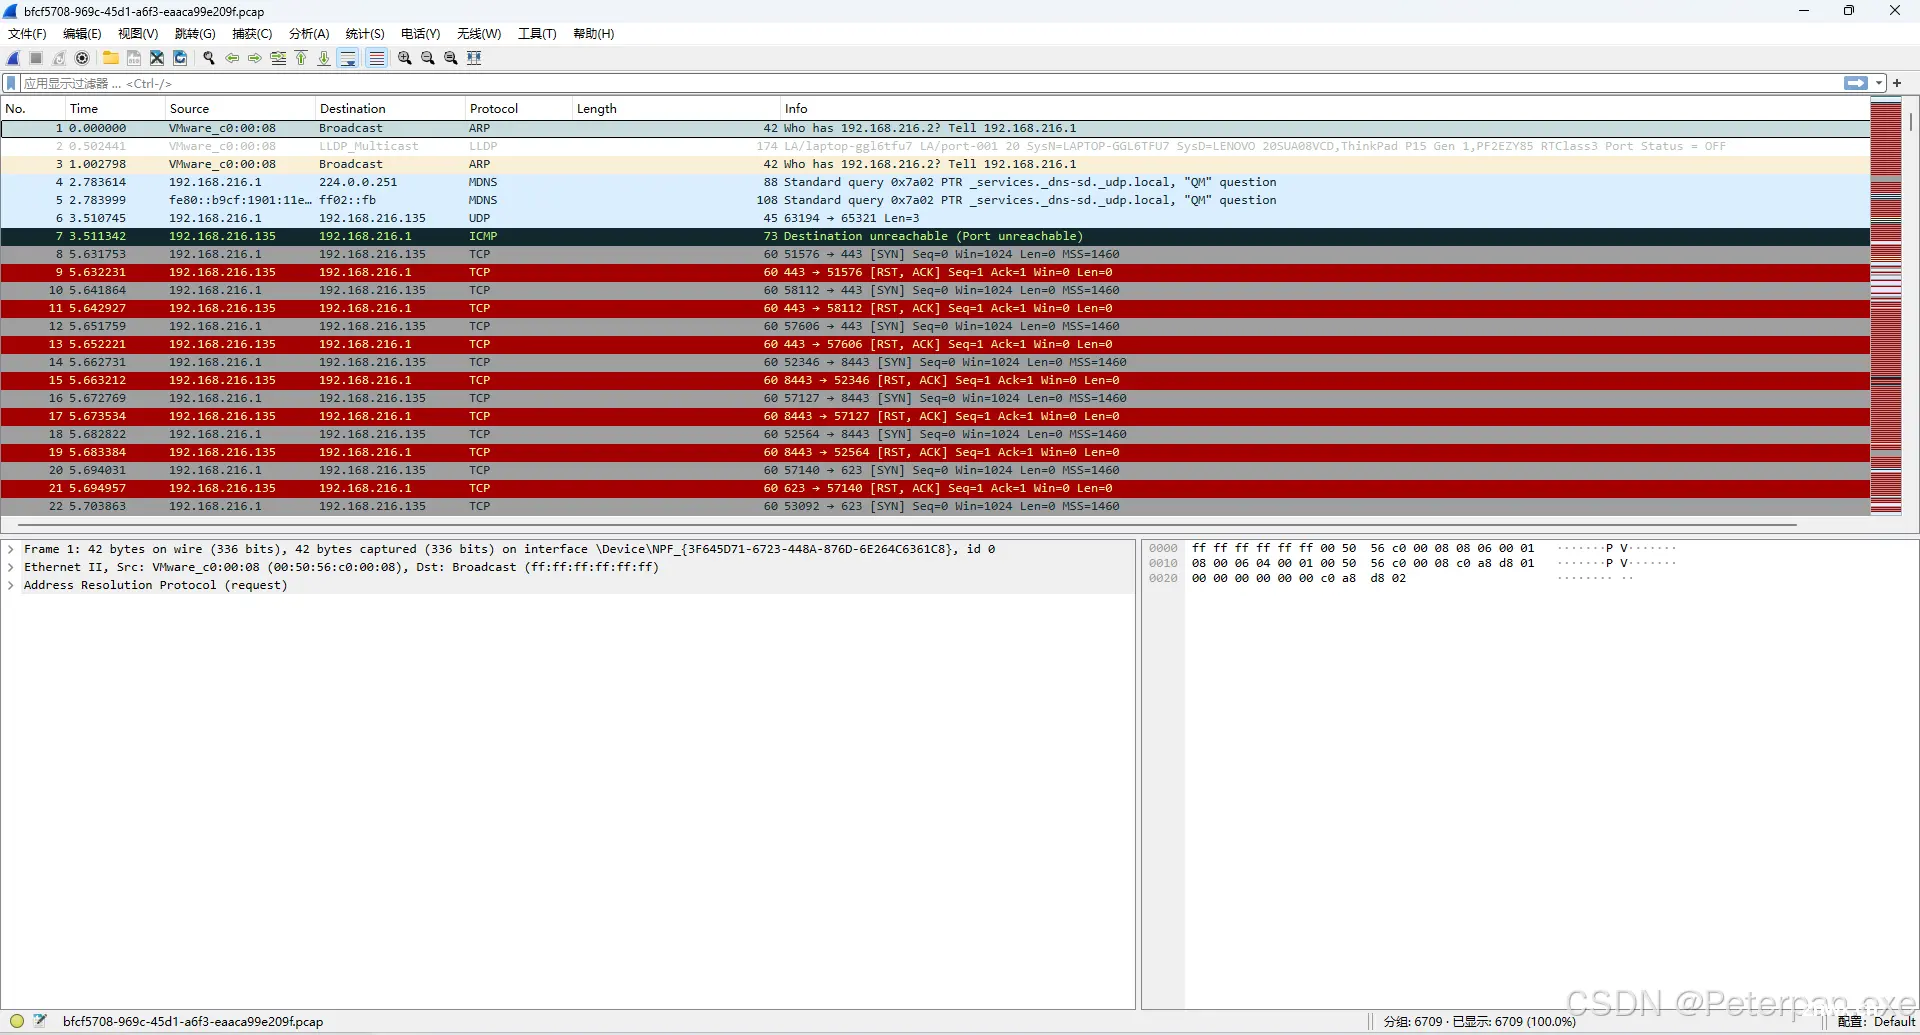
Task: Jump to the first packet icon
Action: (301, 58)
